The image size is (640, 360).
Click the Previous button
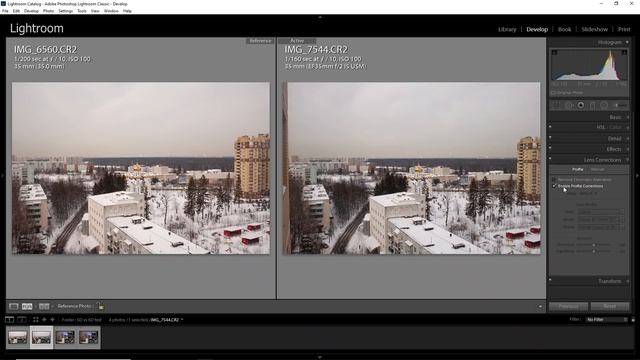point(569,306)
